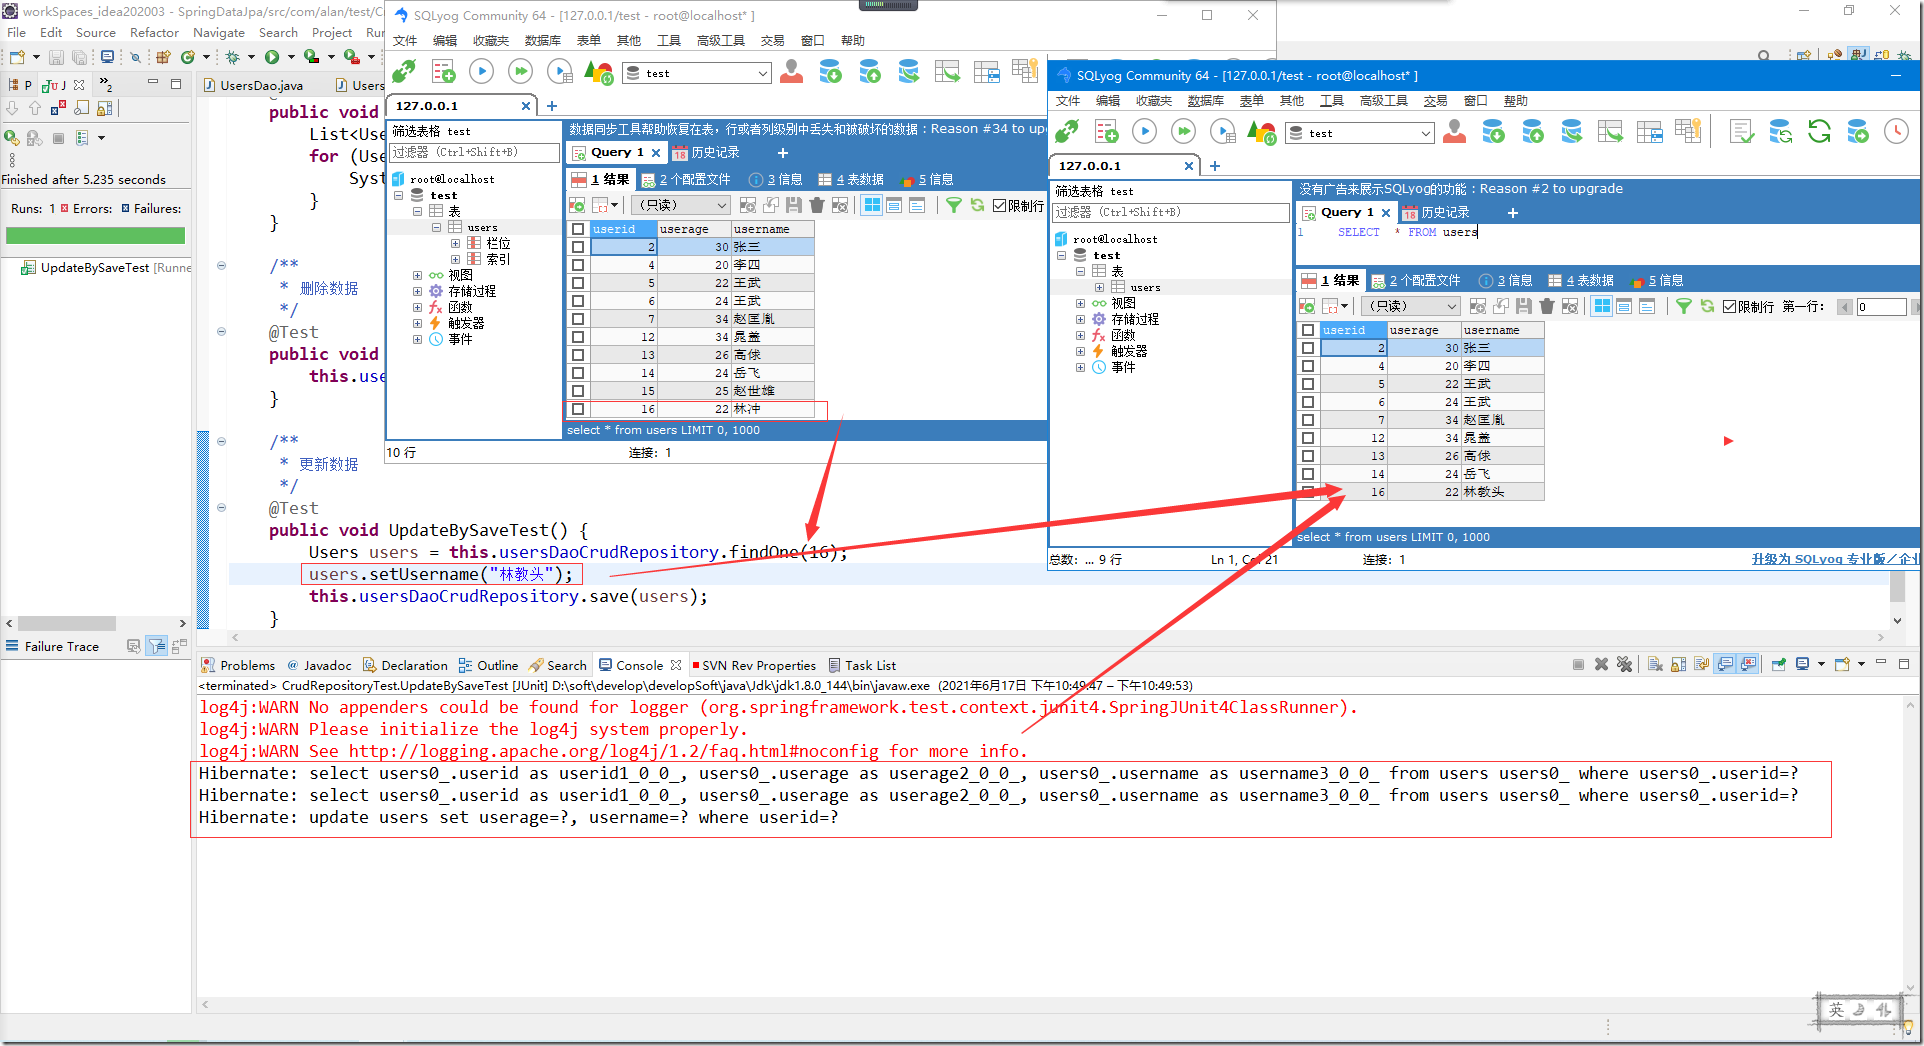Click new connection icon in right SQLyog window
This screenshot has width=1924, height=1046.
click(1067, 132)
